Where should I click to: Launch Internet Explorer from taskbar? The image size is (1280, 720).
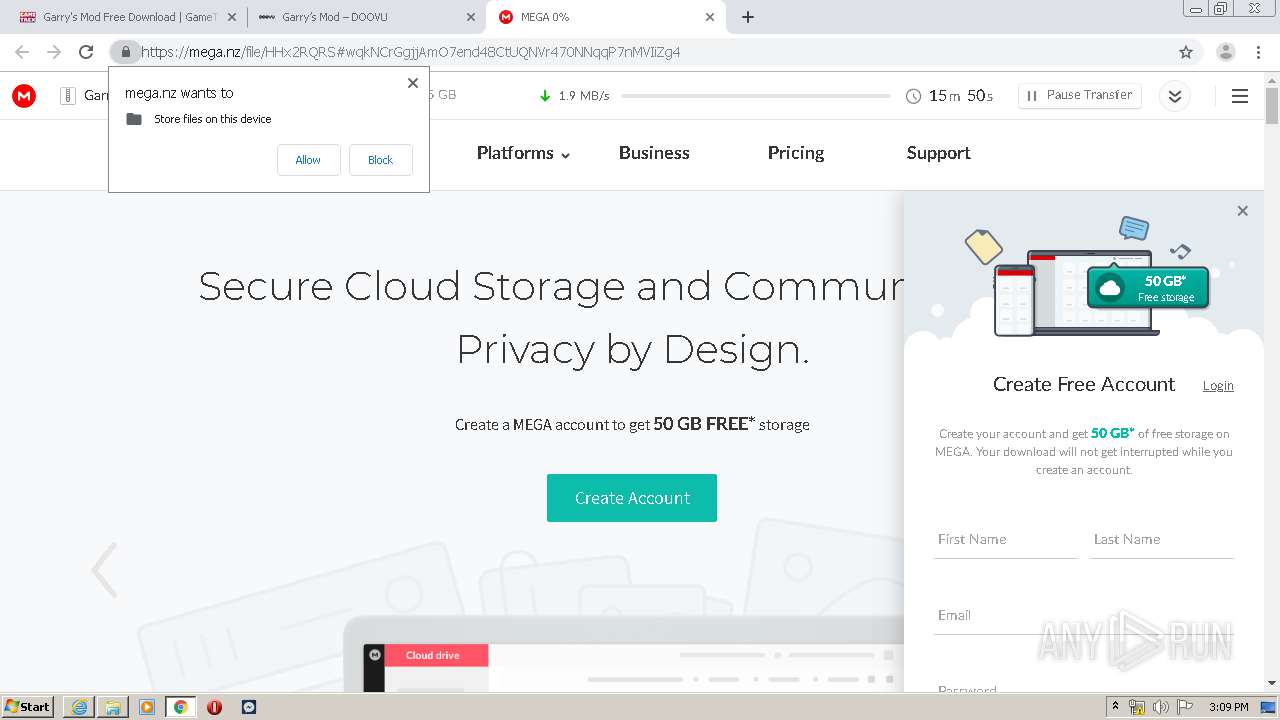click(79, 707)
